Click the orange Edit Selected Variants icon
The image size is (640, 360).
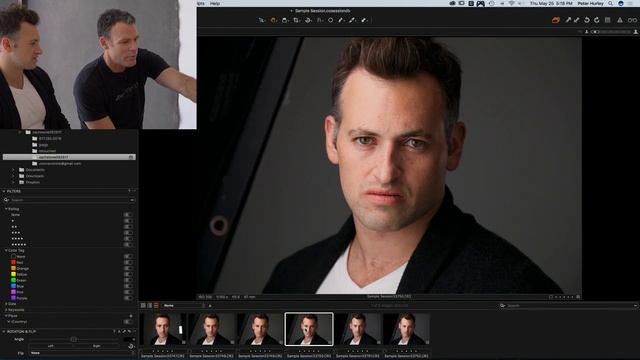point(556,20)
